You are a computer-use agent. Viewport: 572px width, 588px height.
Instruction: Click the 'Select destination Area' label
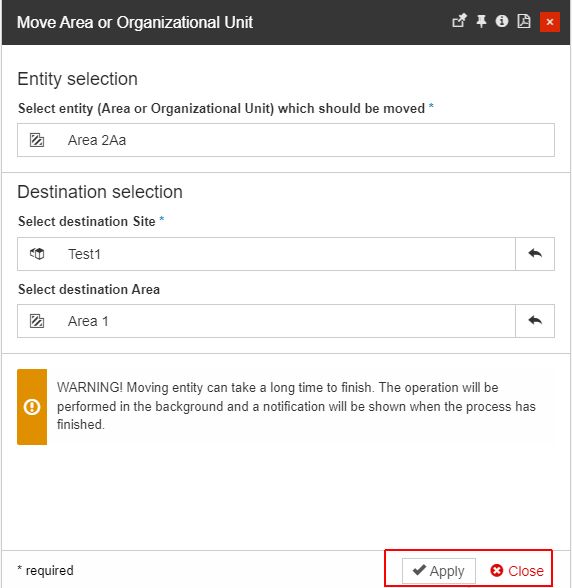(x=89, y=290)
